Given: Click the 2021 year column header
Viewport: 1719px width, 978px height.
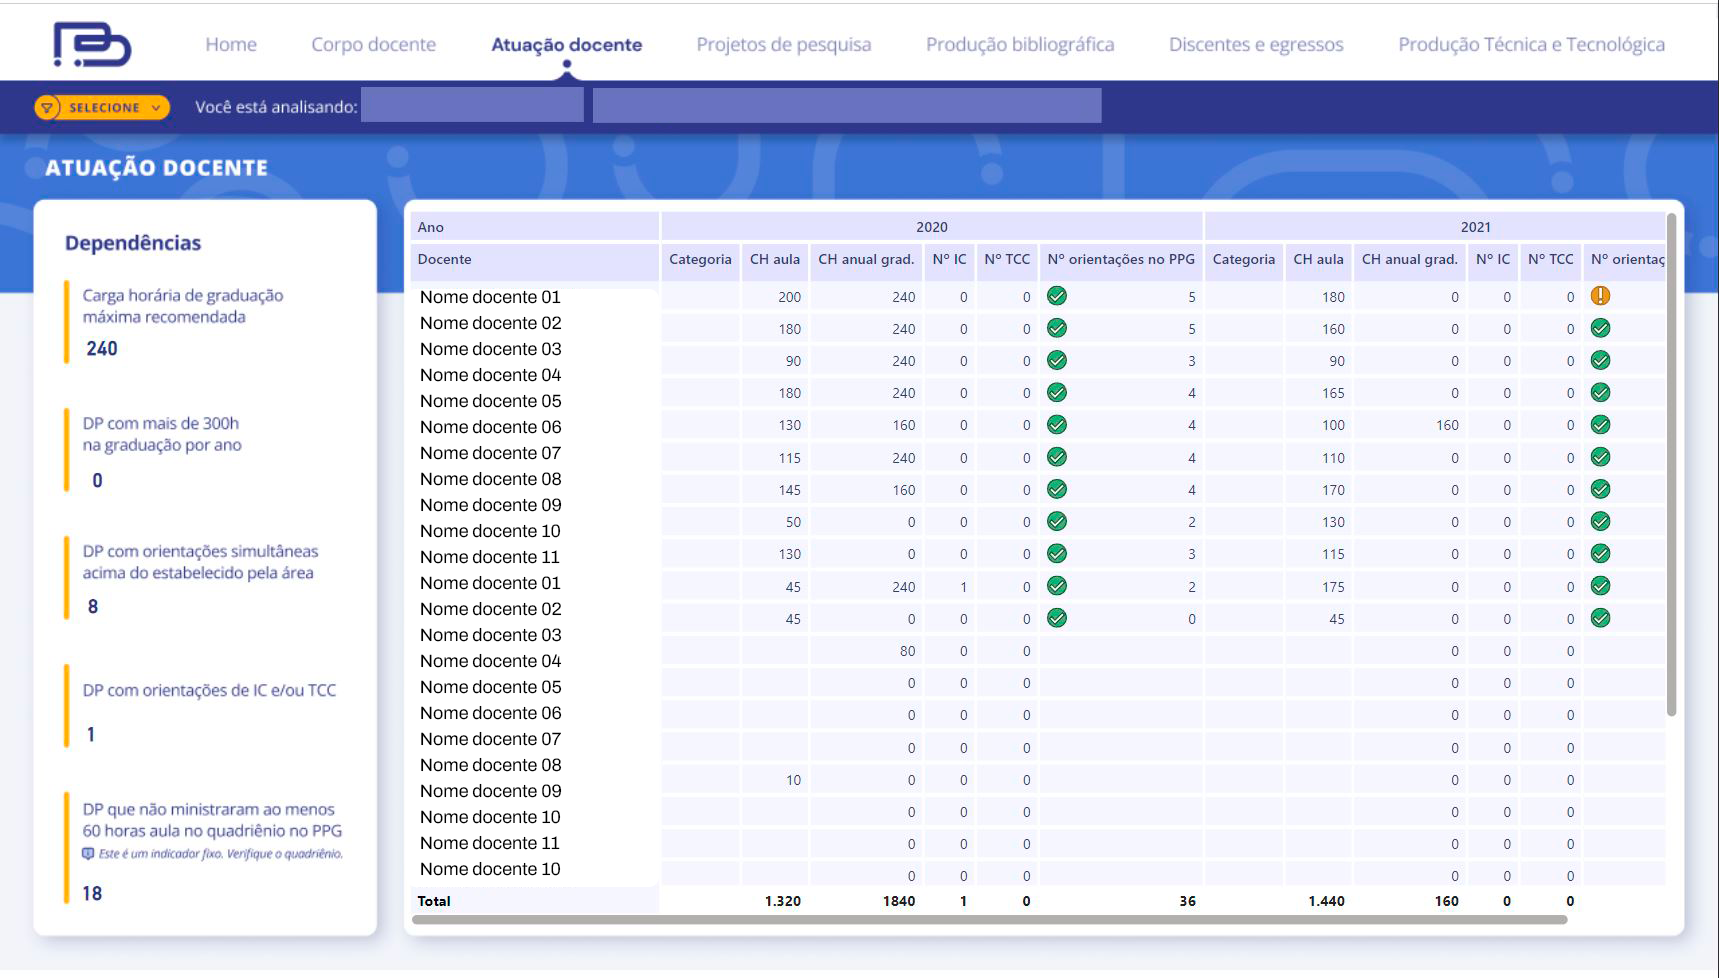Looking at the screenshot, I should [x=1475, y=227].
